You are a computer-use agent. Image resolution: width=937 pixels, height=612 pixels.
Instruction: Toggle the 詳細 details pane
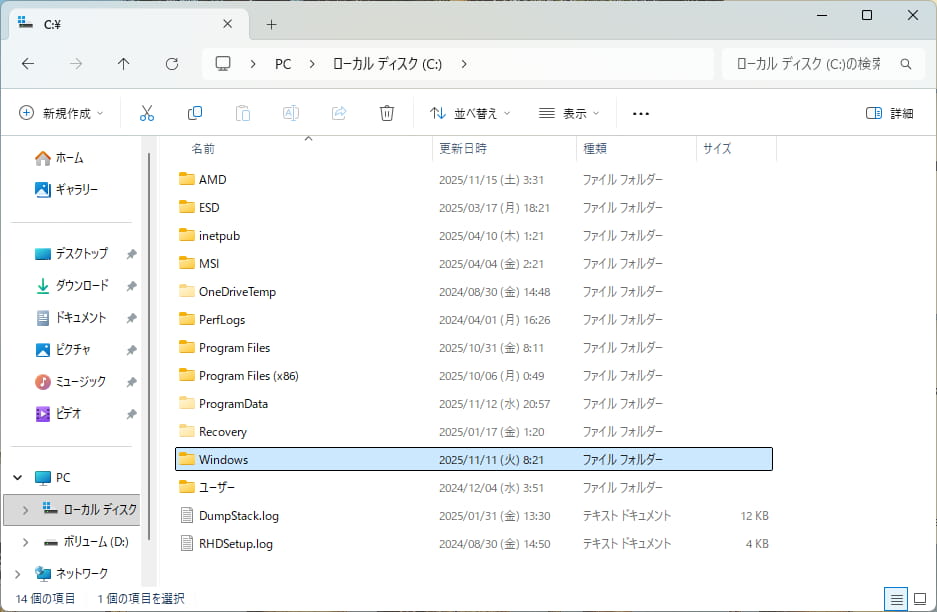[889, 113]
